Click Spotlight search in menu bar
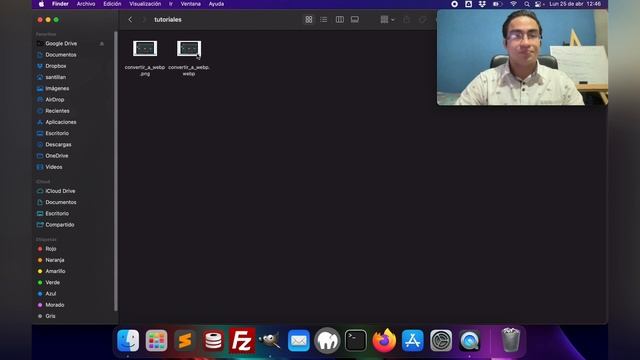The image size is (640, 360). [527, 4]
